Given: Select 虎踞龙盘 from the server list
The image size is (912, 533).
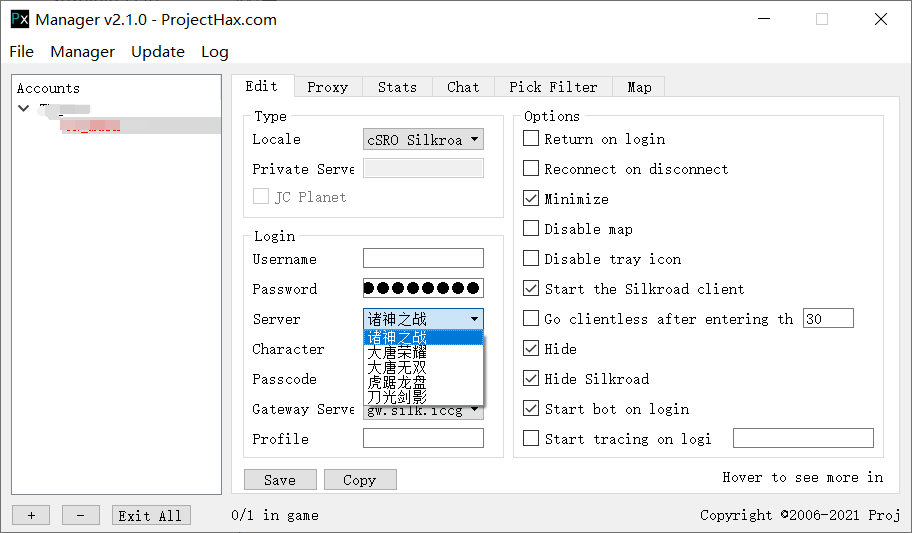Looking at the screenshot, I should [397, 382].
